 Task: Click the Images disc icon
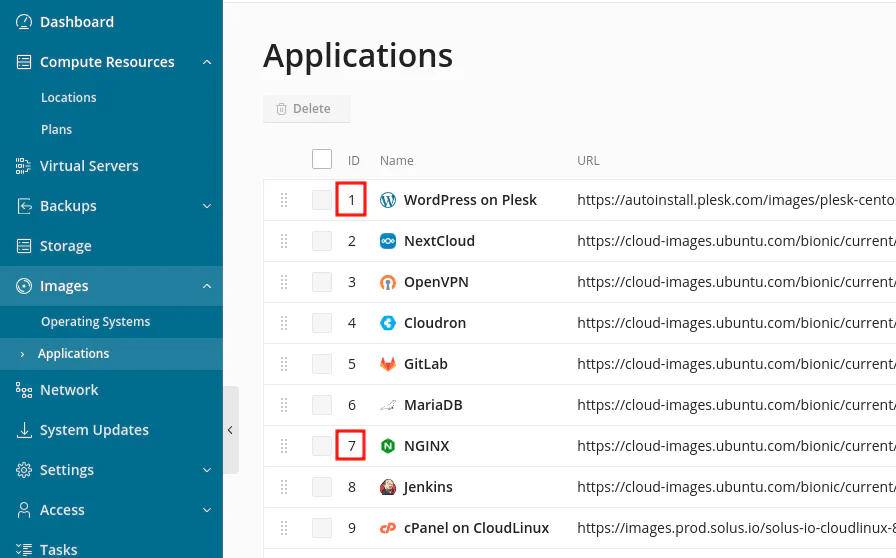pos(24,286)
